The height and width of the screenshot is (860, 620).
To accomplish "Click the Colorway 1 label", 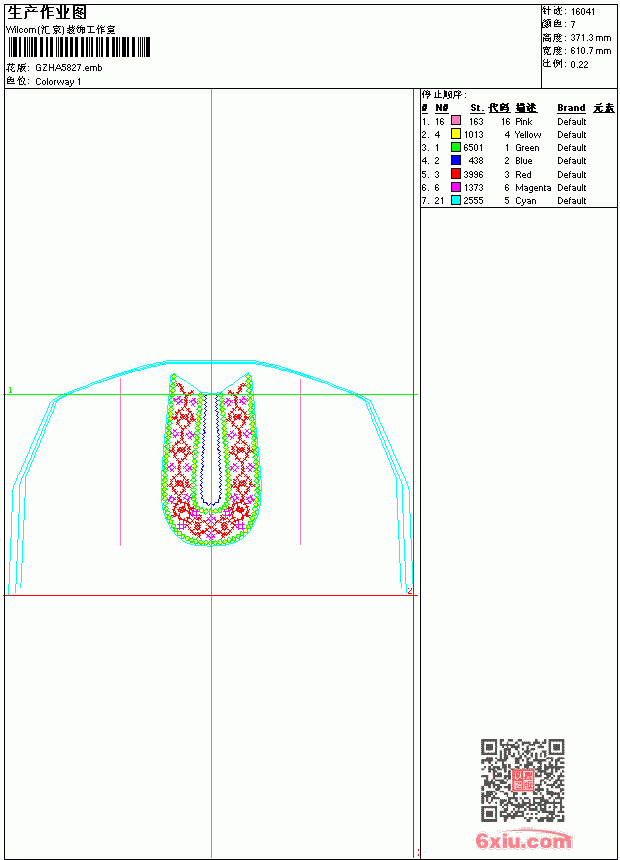I will [x=58, y=82].
